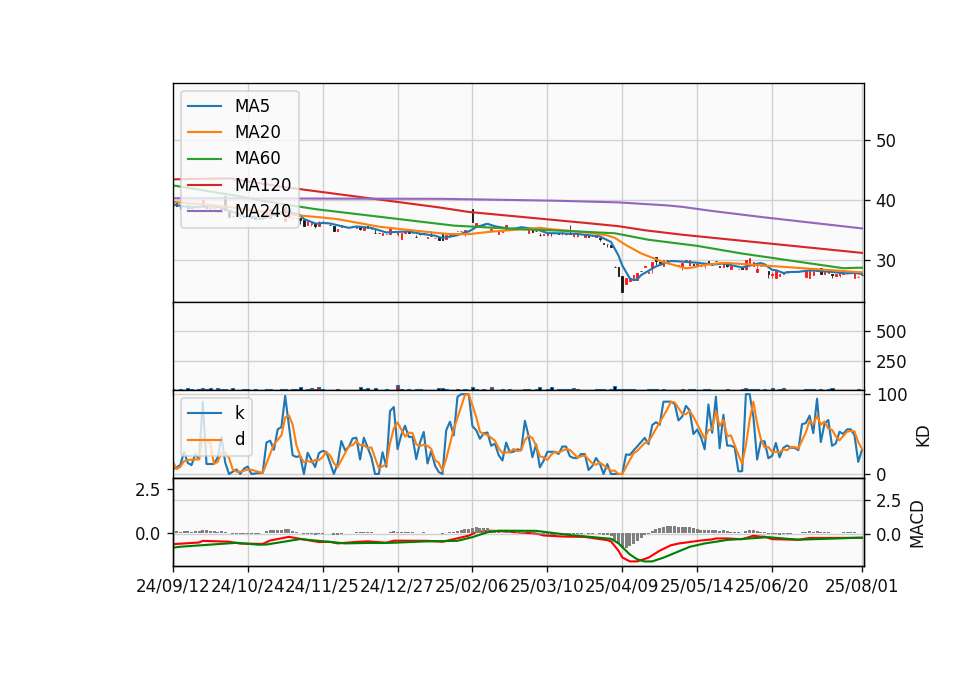Click the MA5 legend label
The image size is (960, 690).
(x=252, y=106)
